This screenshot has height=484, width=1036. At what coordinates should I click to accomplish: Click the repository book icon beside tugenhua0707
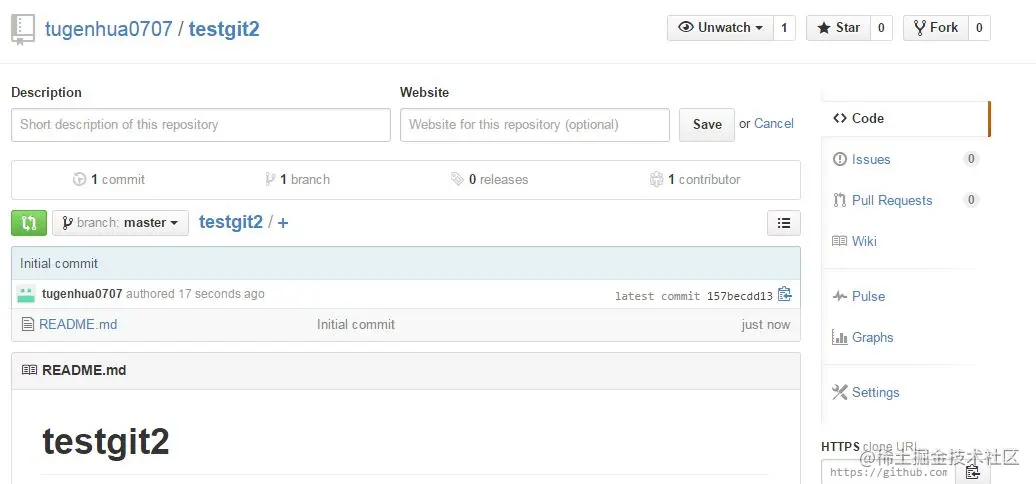coord(23,30)
